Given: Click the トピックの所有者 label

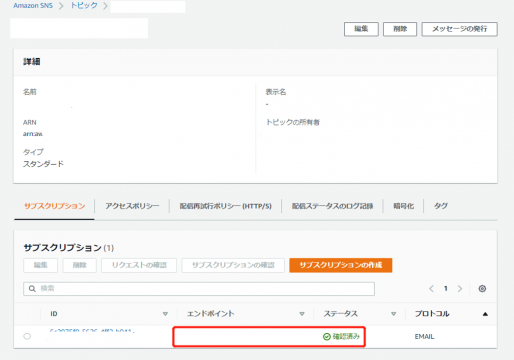Looking at the screenshot, I should [x=293, y=122].
